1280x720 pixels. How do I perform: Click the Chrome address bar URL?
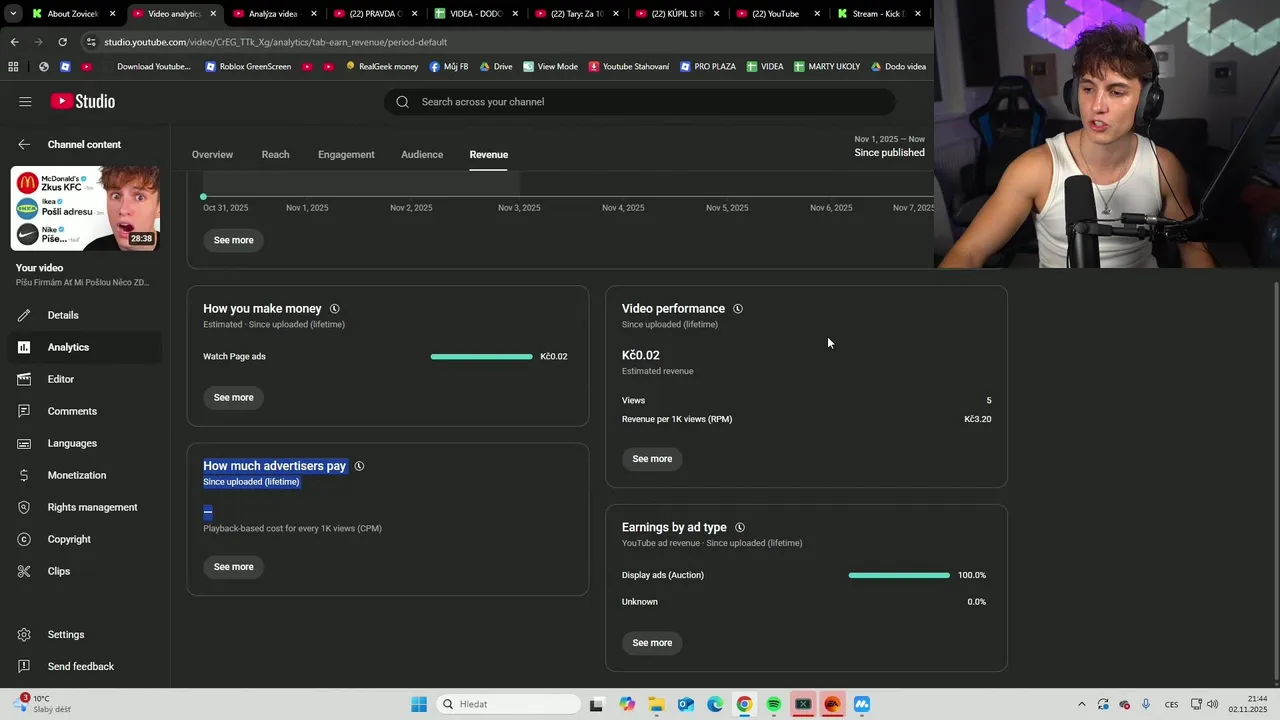pyautogui.click(x=275, y=42)
